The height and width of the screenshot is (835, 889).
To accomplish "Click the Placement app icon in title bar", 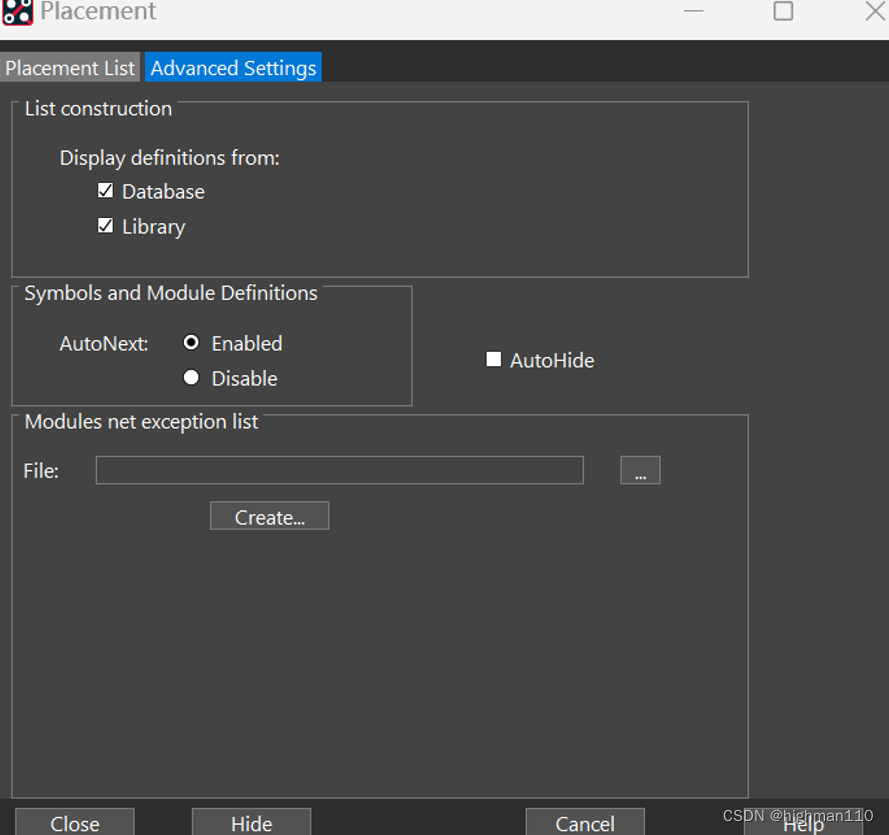I will (18, 12).
